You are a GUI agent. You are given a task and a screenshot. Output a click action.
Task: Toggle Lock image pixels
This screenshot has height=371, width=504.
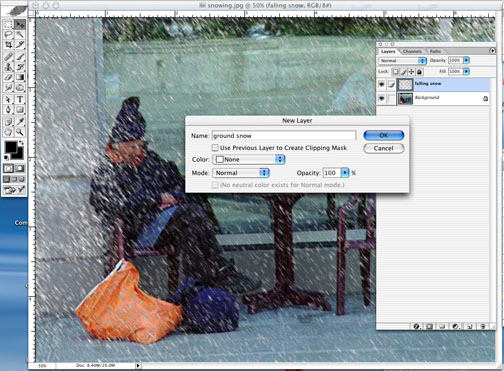(x=403, y=71)
